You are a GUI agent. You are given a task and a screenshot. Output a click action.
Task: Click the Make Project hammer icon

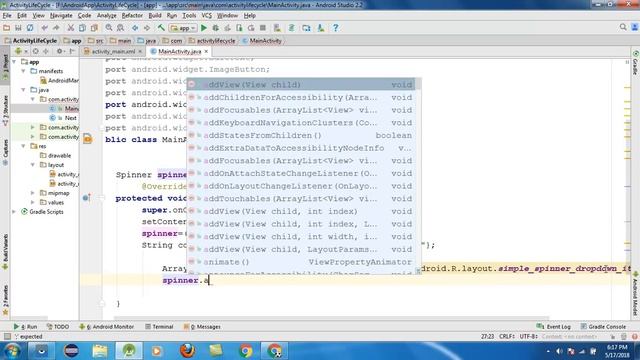pos(161,28)
